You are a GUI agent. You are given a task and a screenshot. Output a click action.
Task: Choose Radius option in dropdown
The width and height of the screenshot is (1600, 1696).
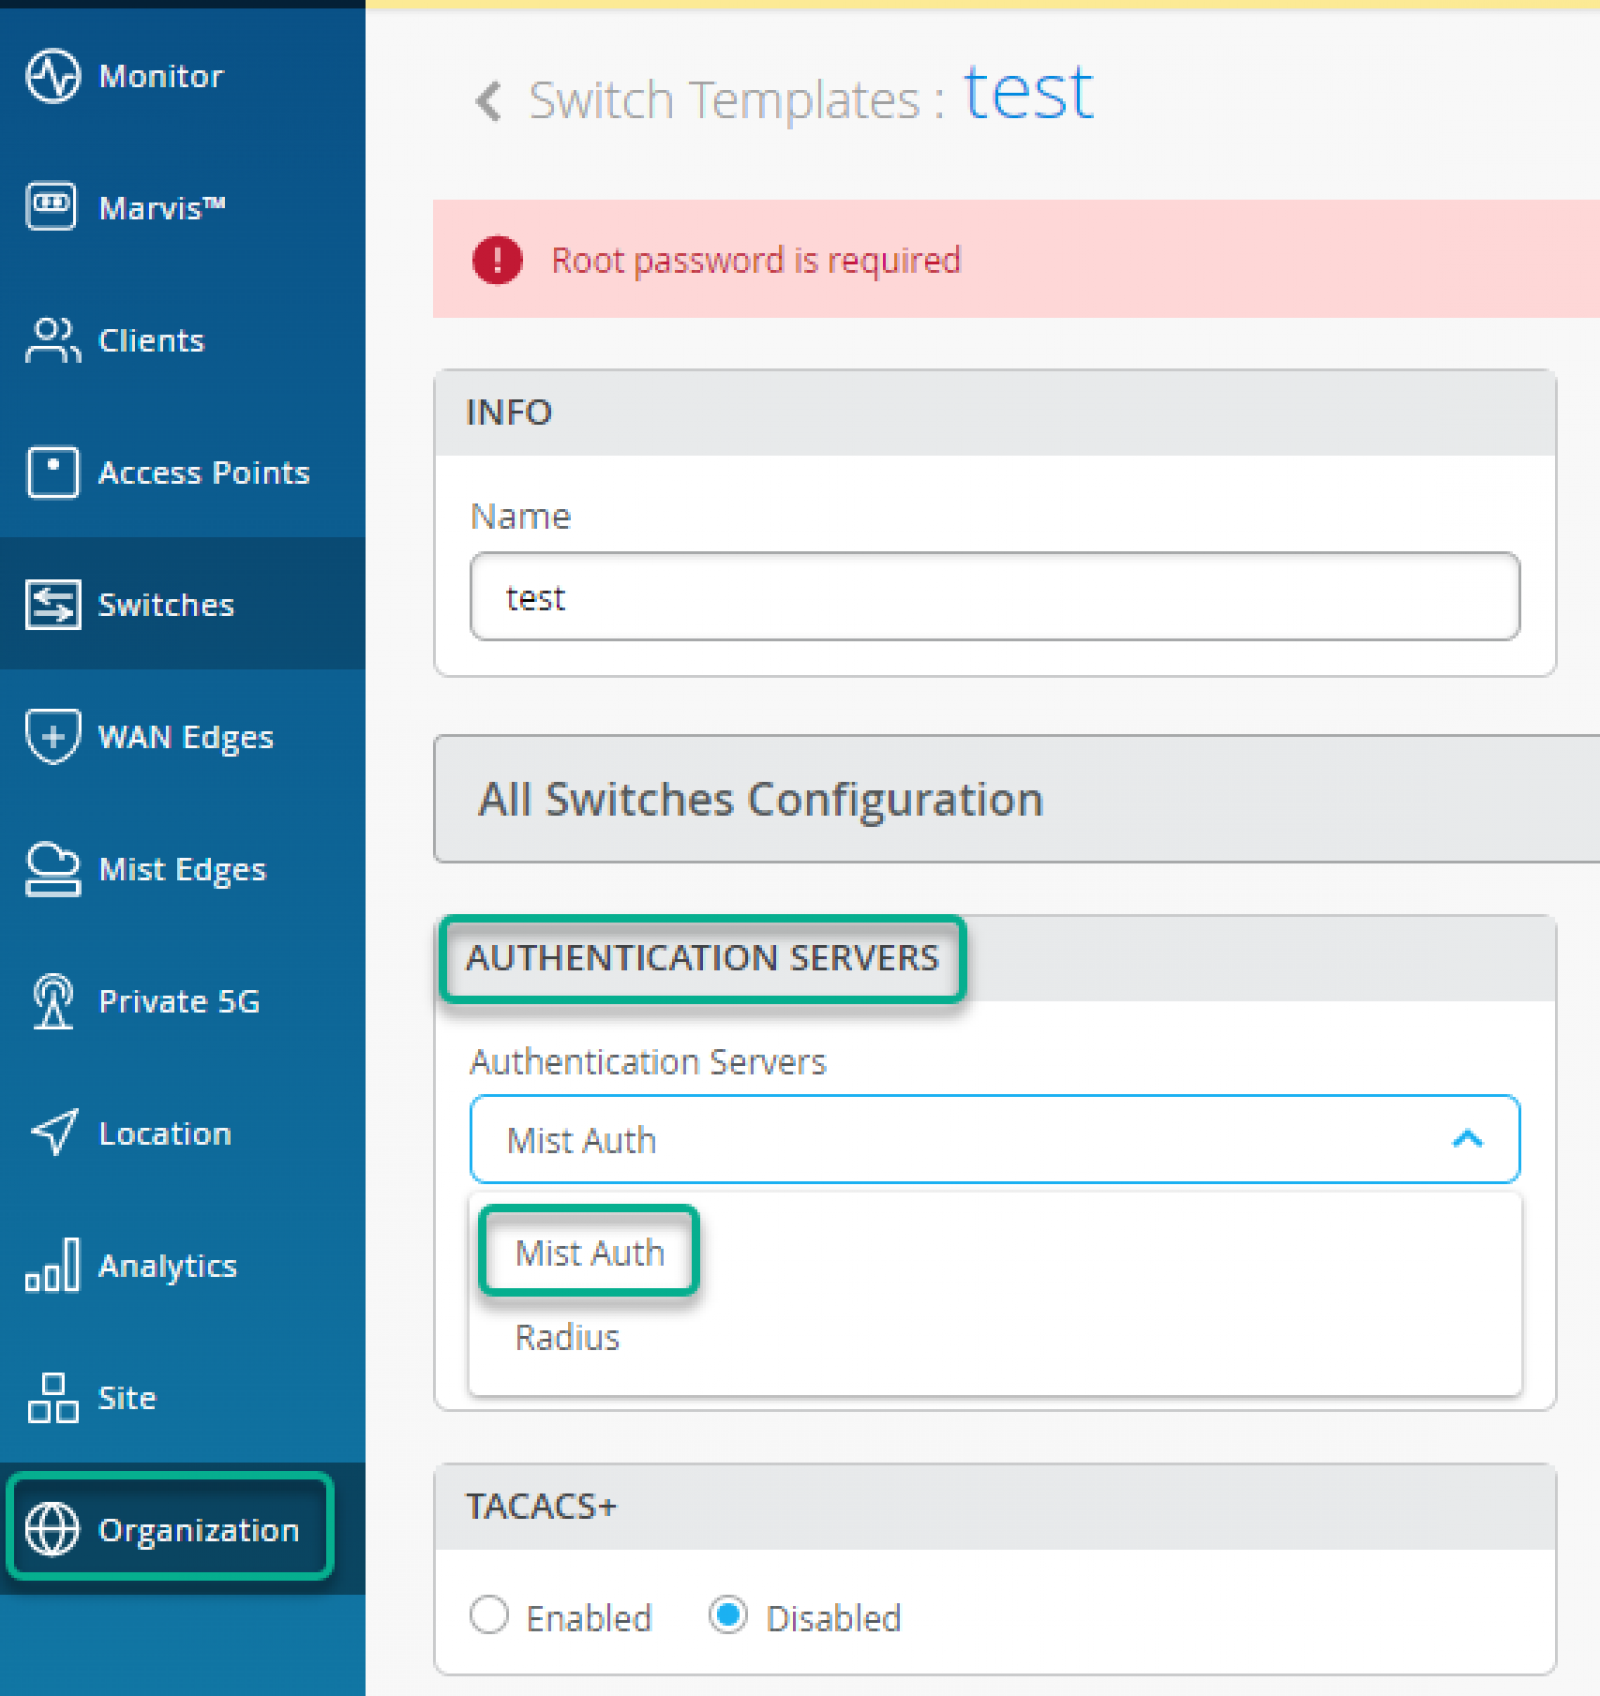567,1337
